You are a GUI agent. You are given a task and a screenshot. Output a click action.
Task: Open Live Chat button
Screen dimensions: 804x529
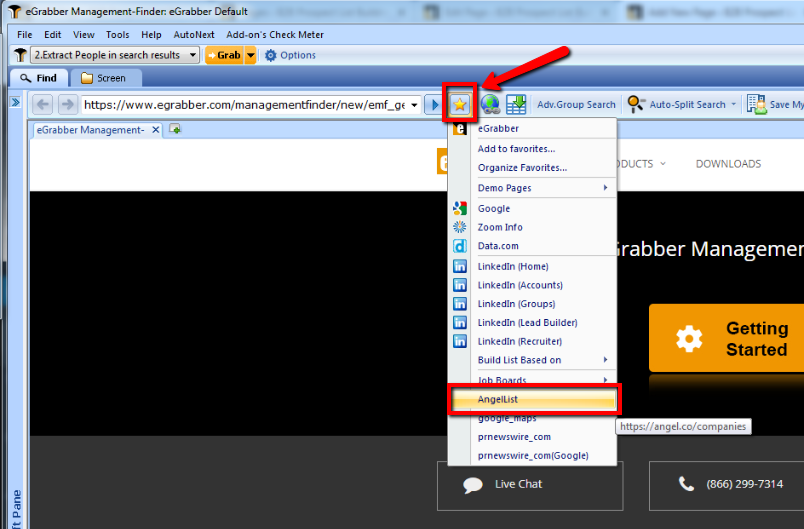pyautogui.click(x=530, y=484)
